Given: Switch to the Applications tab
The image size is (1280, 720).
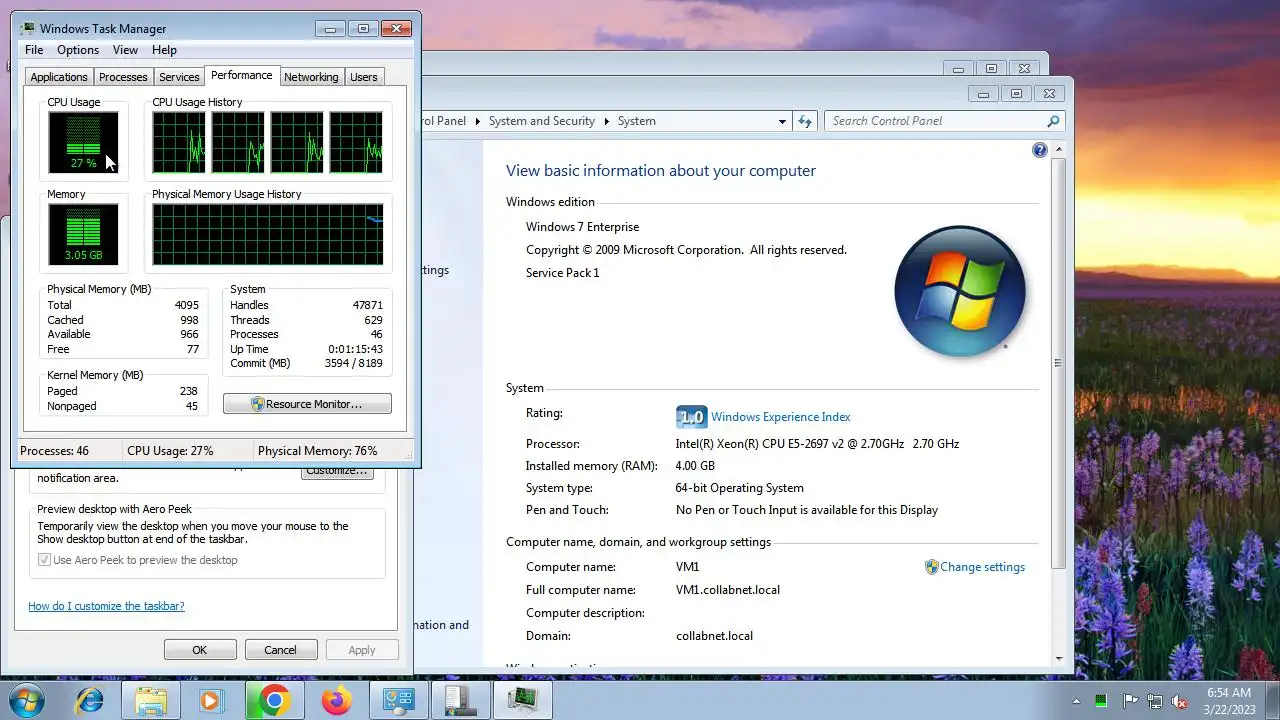Looking at the screenshot, I should pyautogui.click(x=59, y=77).
